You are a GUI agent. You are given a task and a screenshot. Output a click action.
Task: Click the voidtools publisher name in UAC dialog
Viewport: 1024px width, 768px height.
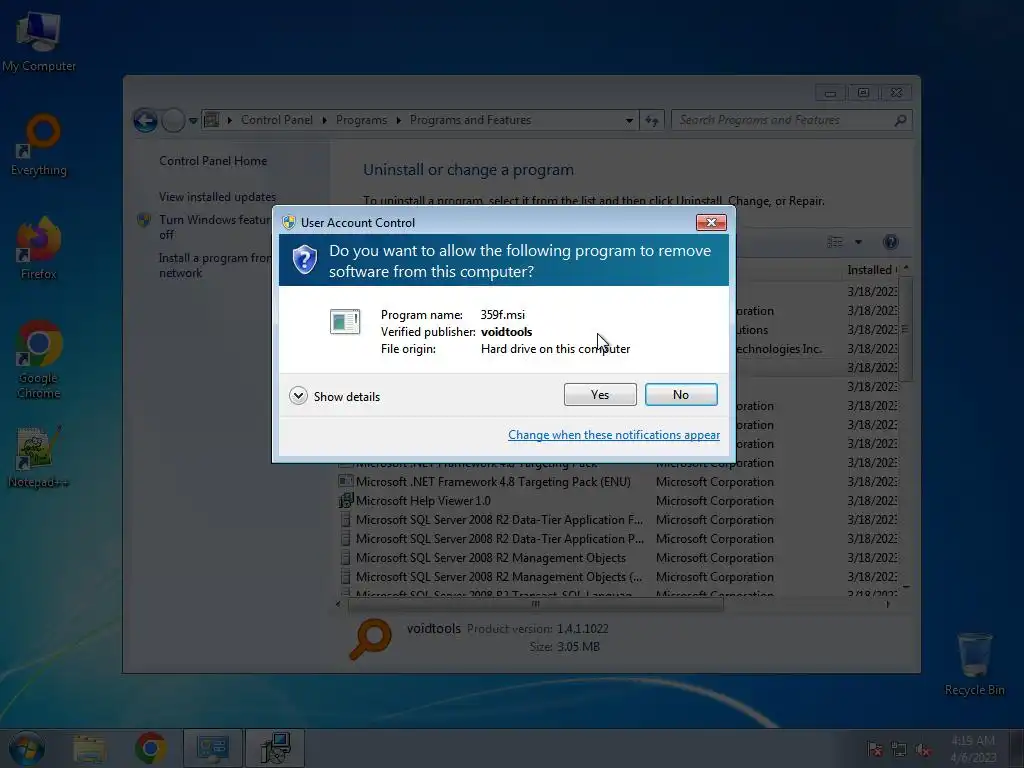coord(506,332)
